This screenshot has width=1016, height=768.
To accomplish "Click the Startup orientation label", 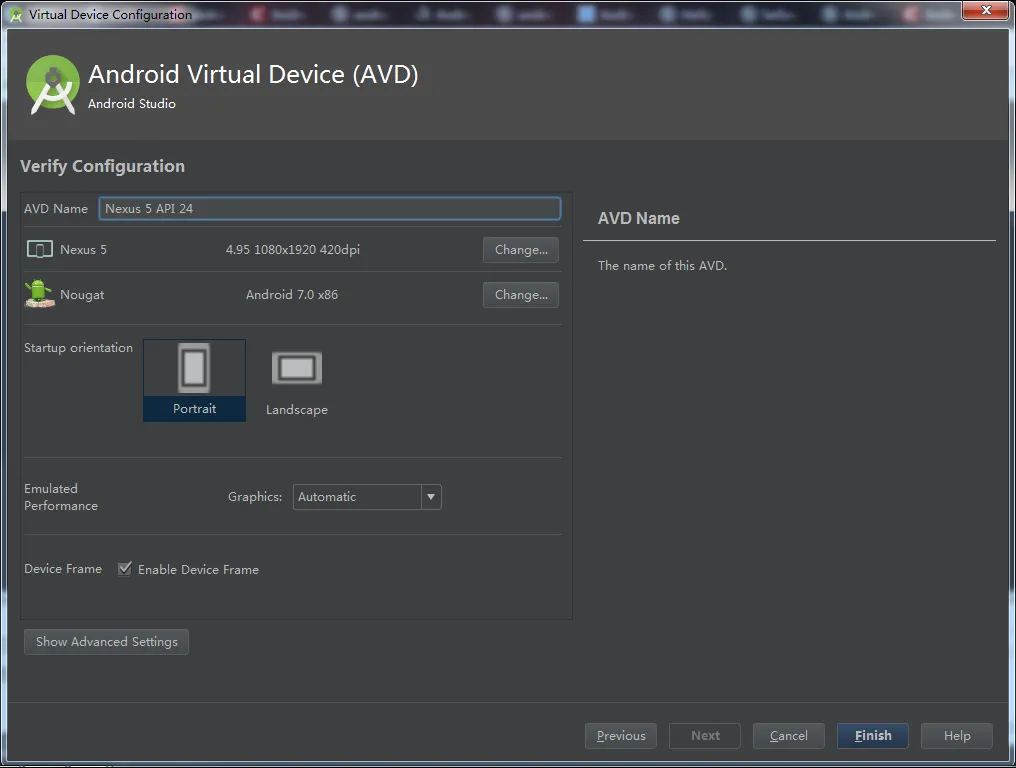I will [x=78, y=348].
